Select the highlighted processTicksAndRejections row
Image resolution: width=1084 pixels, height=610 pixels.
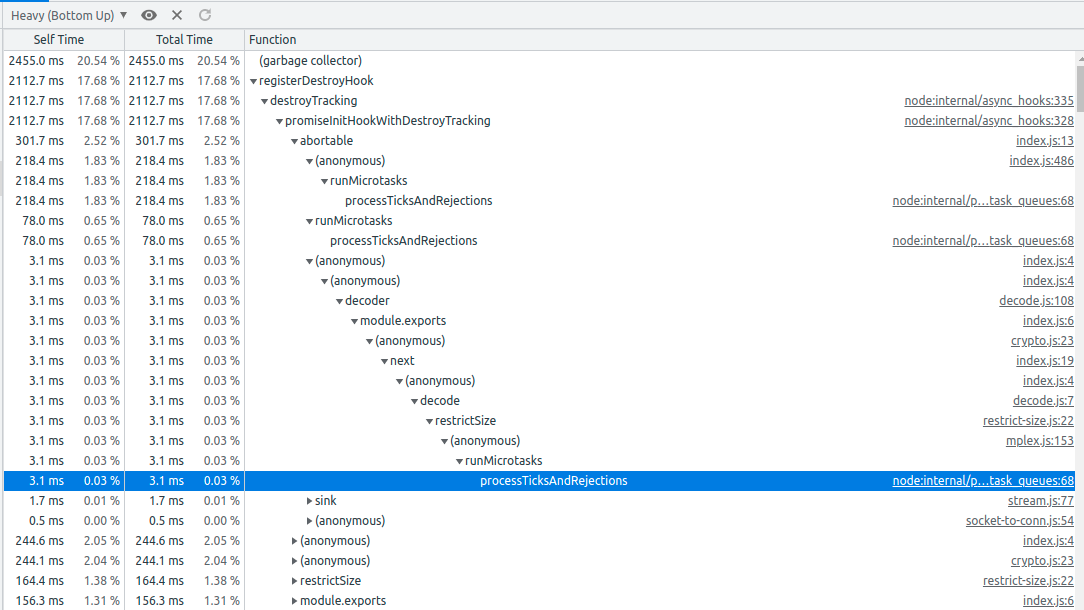[539, 481]
